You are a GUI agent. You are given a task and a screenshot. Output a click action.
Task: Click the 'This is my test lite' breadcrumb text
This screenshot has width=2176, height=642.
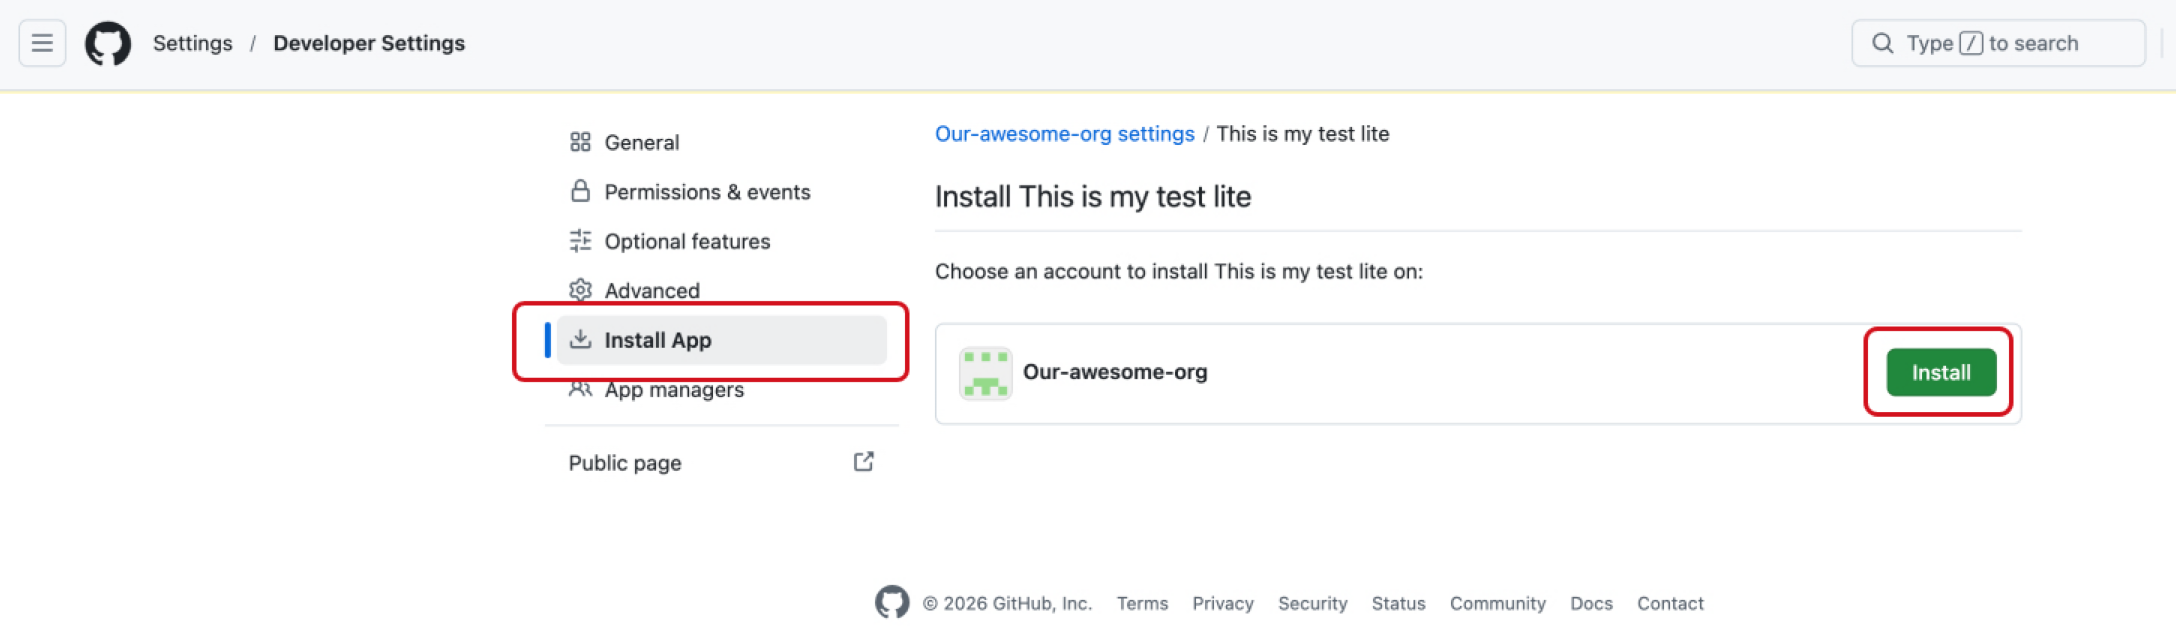coord(1303,134)
